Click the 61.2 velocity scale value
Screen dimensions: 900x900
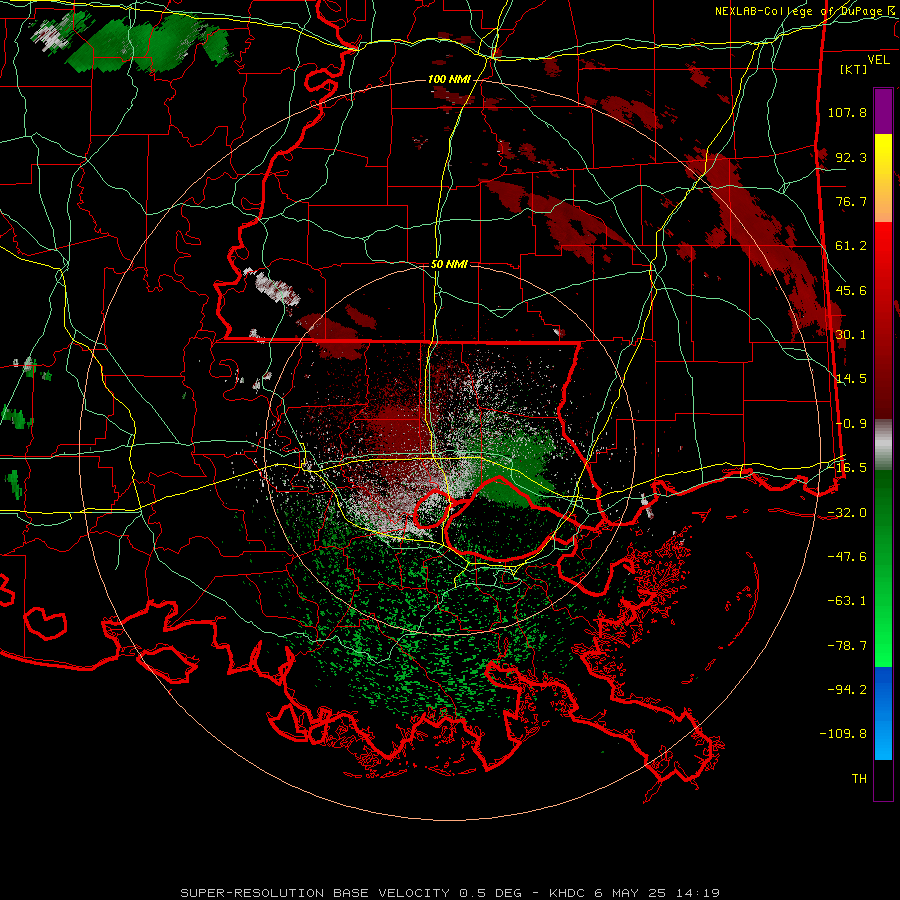[851, 246]
